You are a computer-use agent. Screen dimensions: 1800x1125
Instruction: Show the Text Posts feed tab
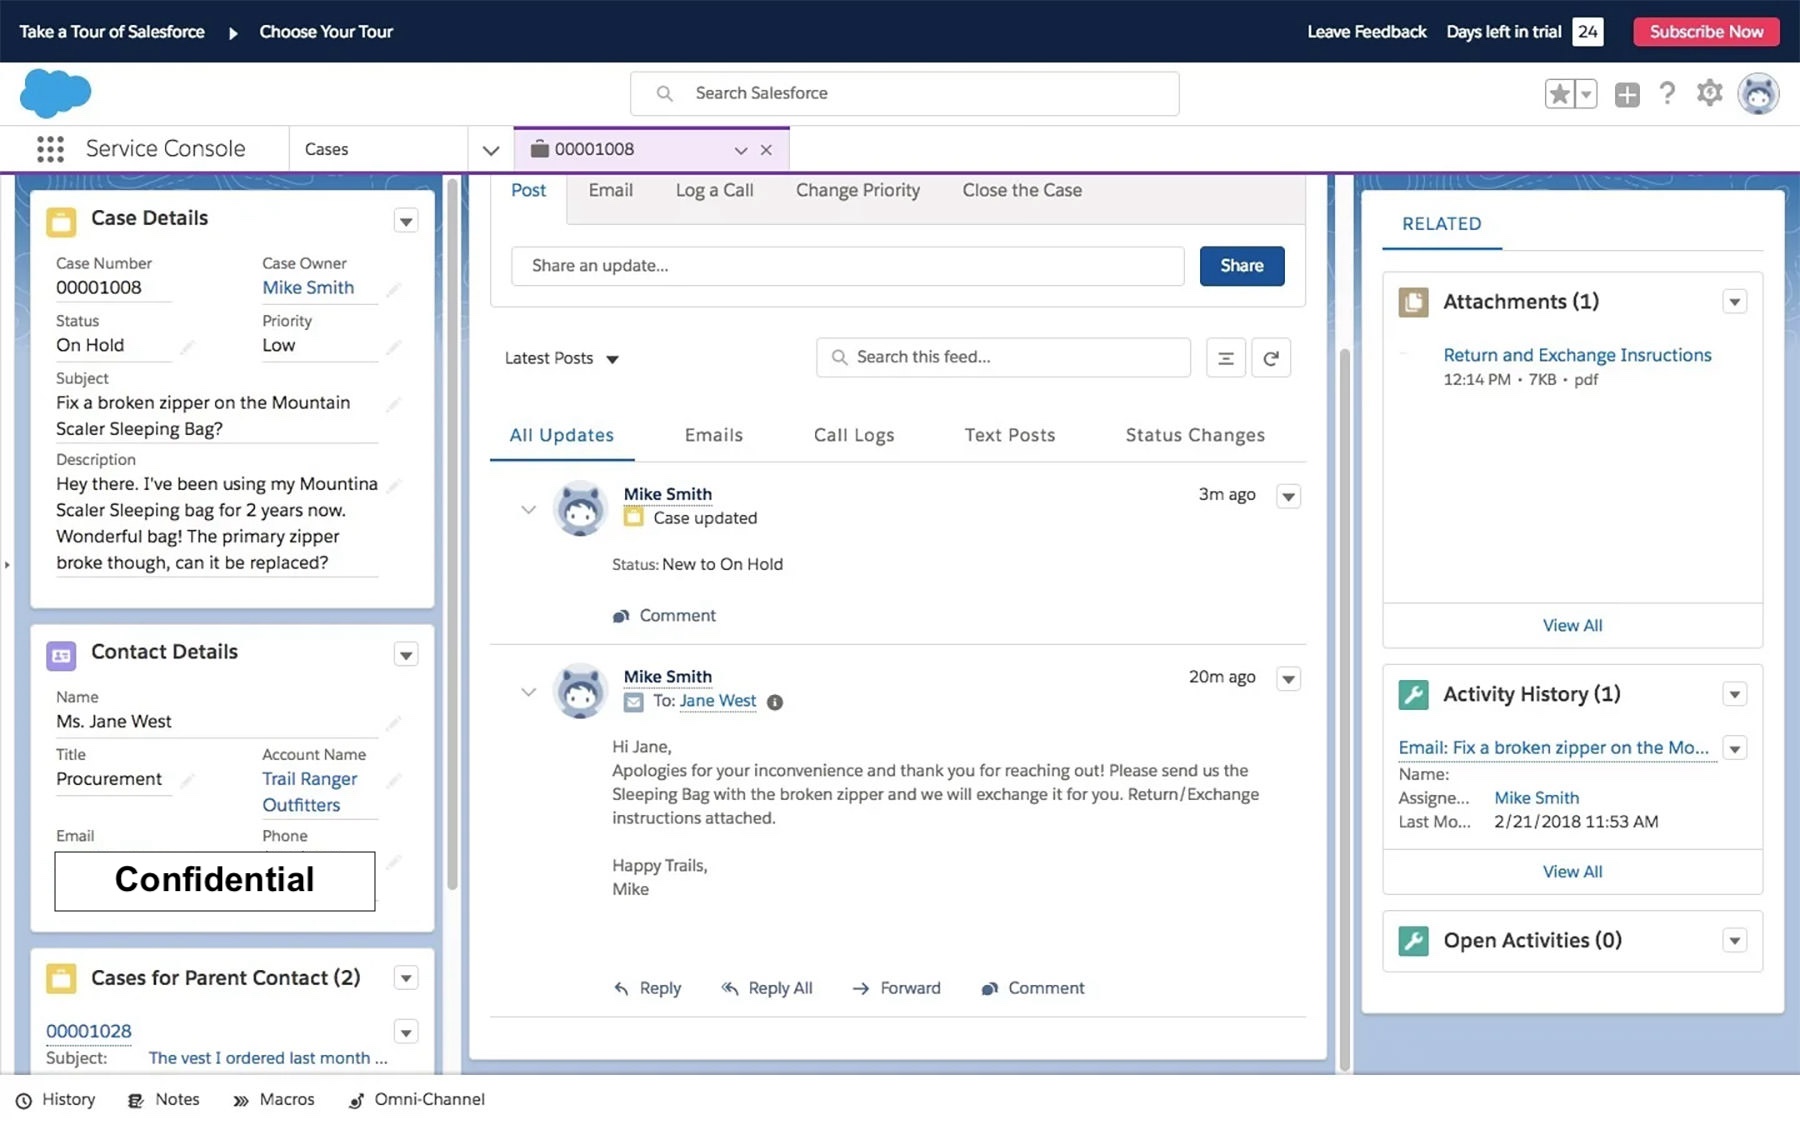(1010, 436)
